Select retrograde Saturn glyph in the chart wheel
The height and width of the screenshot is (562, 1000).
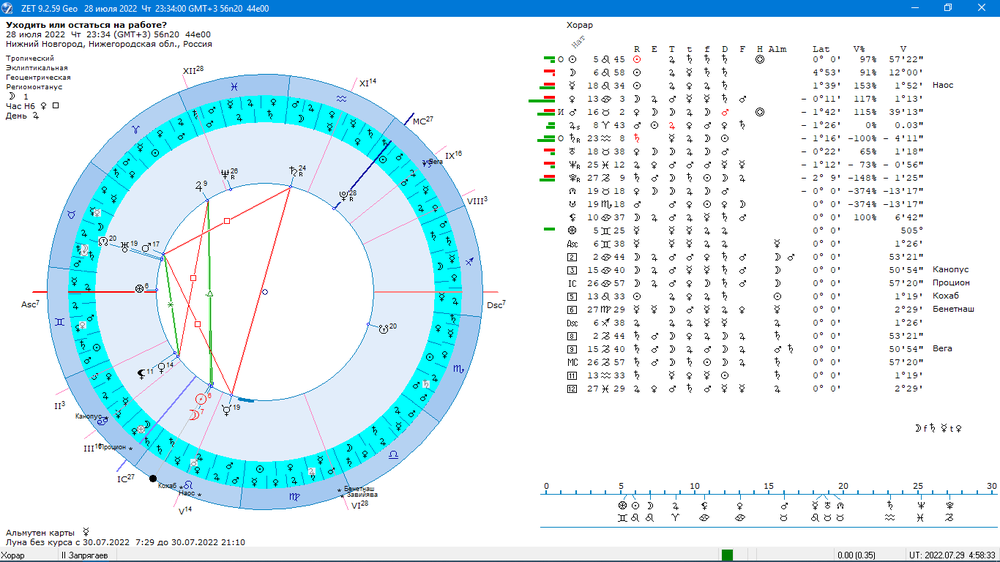point(293,171)
